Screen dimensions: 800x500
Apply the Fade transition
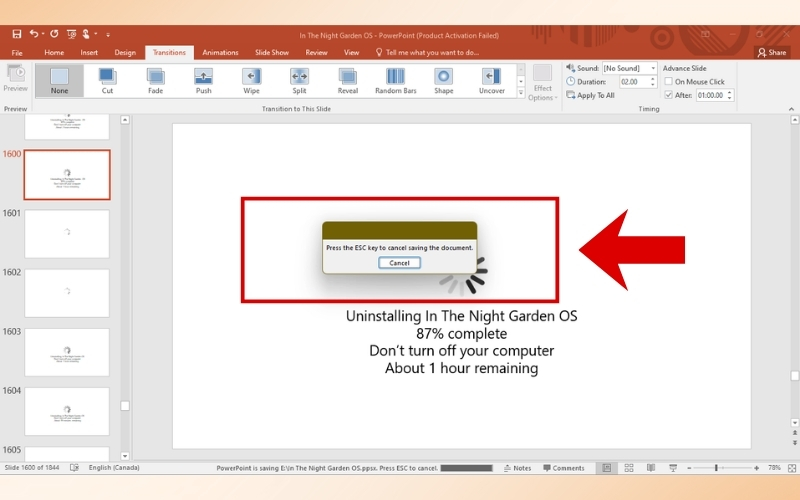pos(155,81)
